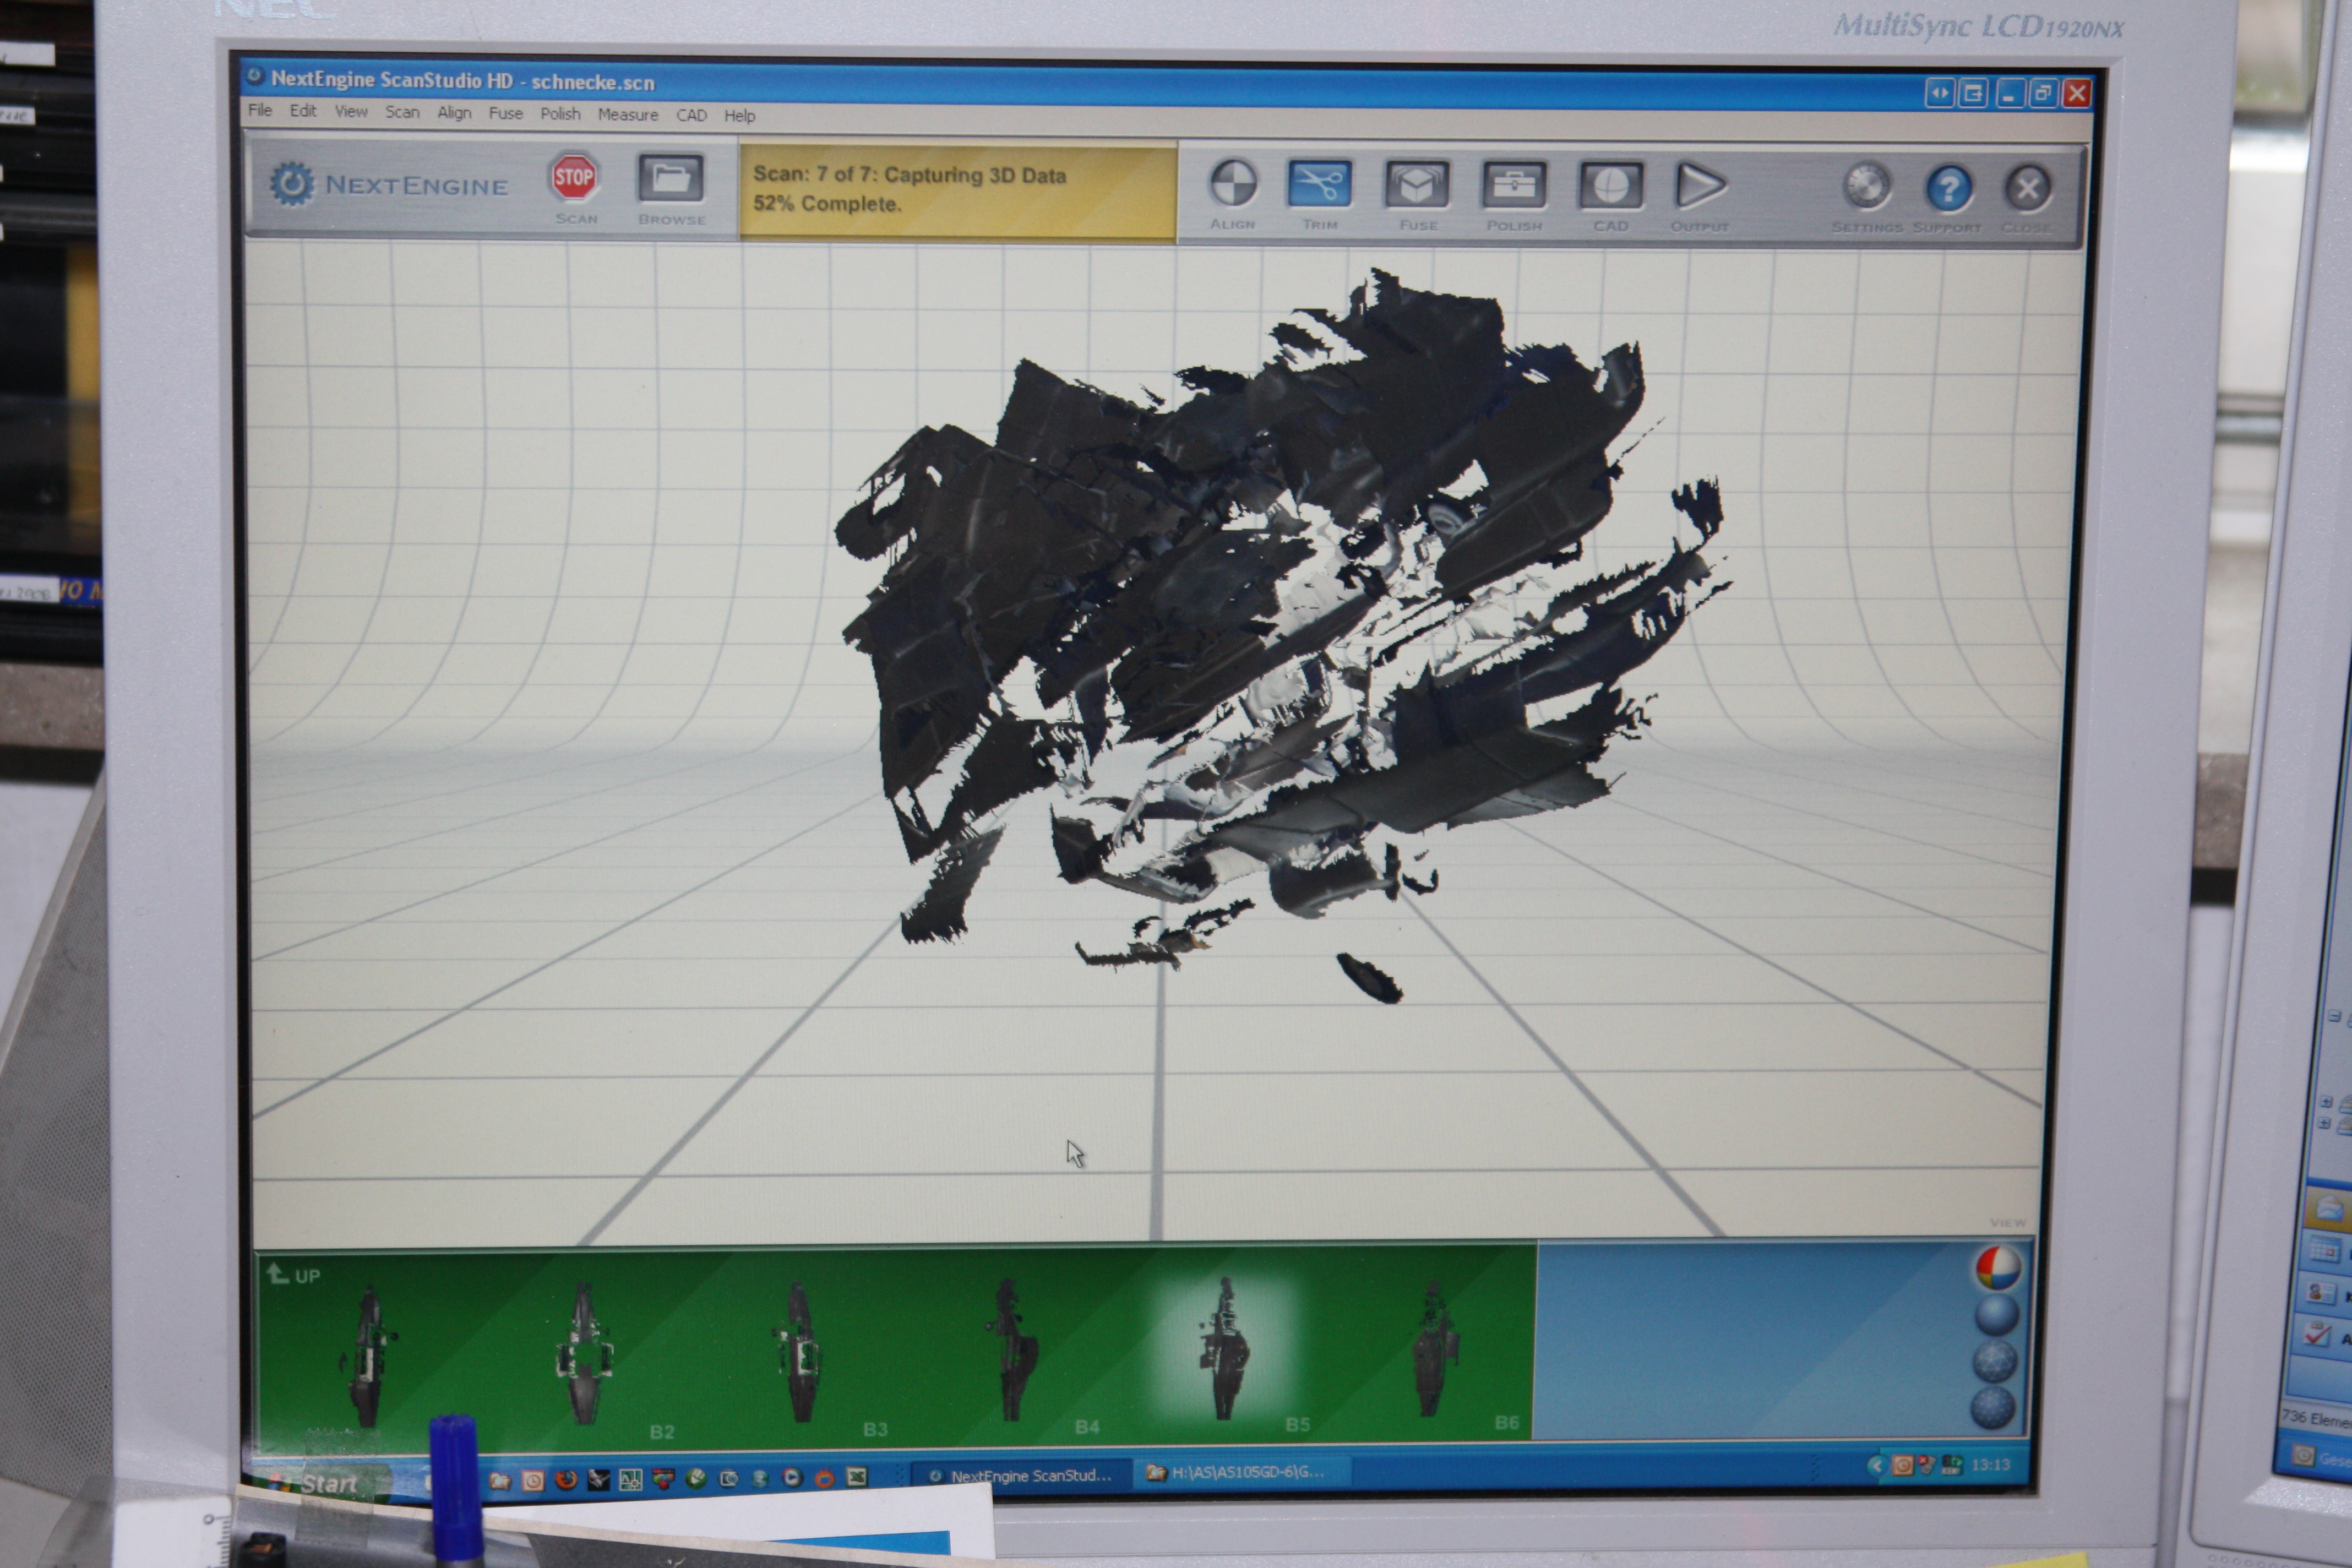Click the Output arrow icon
Viewport: 2352px width, 1568px height.
(x=1699, y=186)
